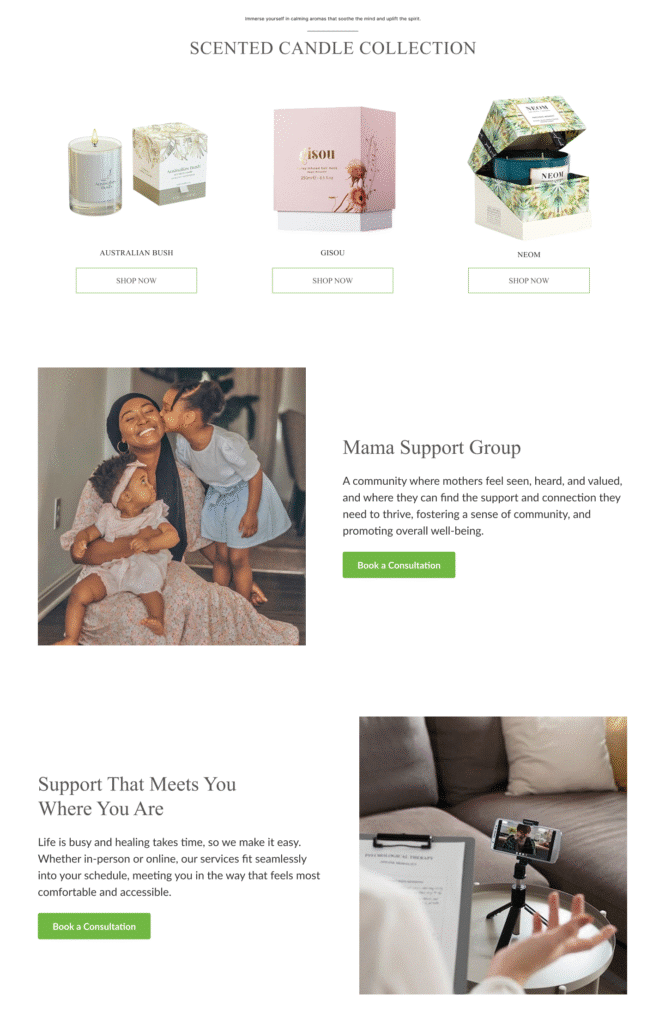The width and height of the screenshot is (665, 1024).
Task: Click the Mama Support Group description paragraph
Action: point(483,506)
